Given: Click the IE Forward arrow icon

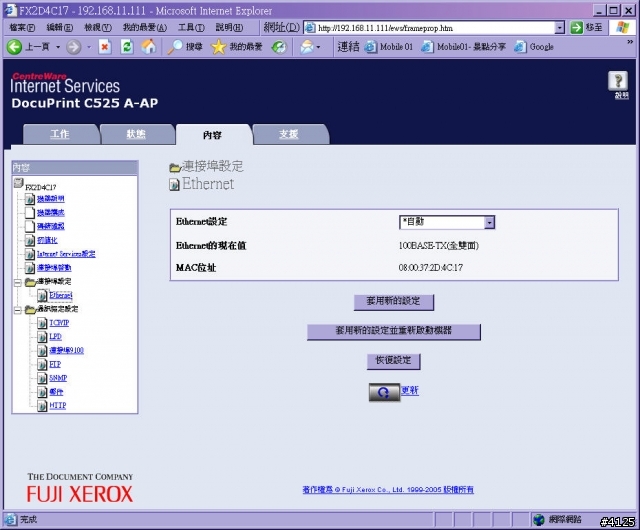Looking at the screenshot, I should click(73, 47).
